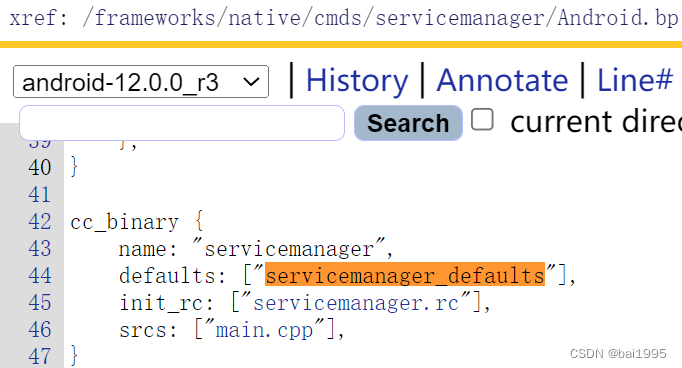Jump to line number 44
The height and width of the screenshot is (368, 682).
pyautogui.click(x=40, y=275)
